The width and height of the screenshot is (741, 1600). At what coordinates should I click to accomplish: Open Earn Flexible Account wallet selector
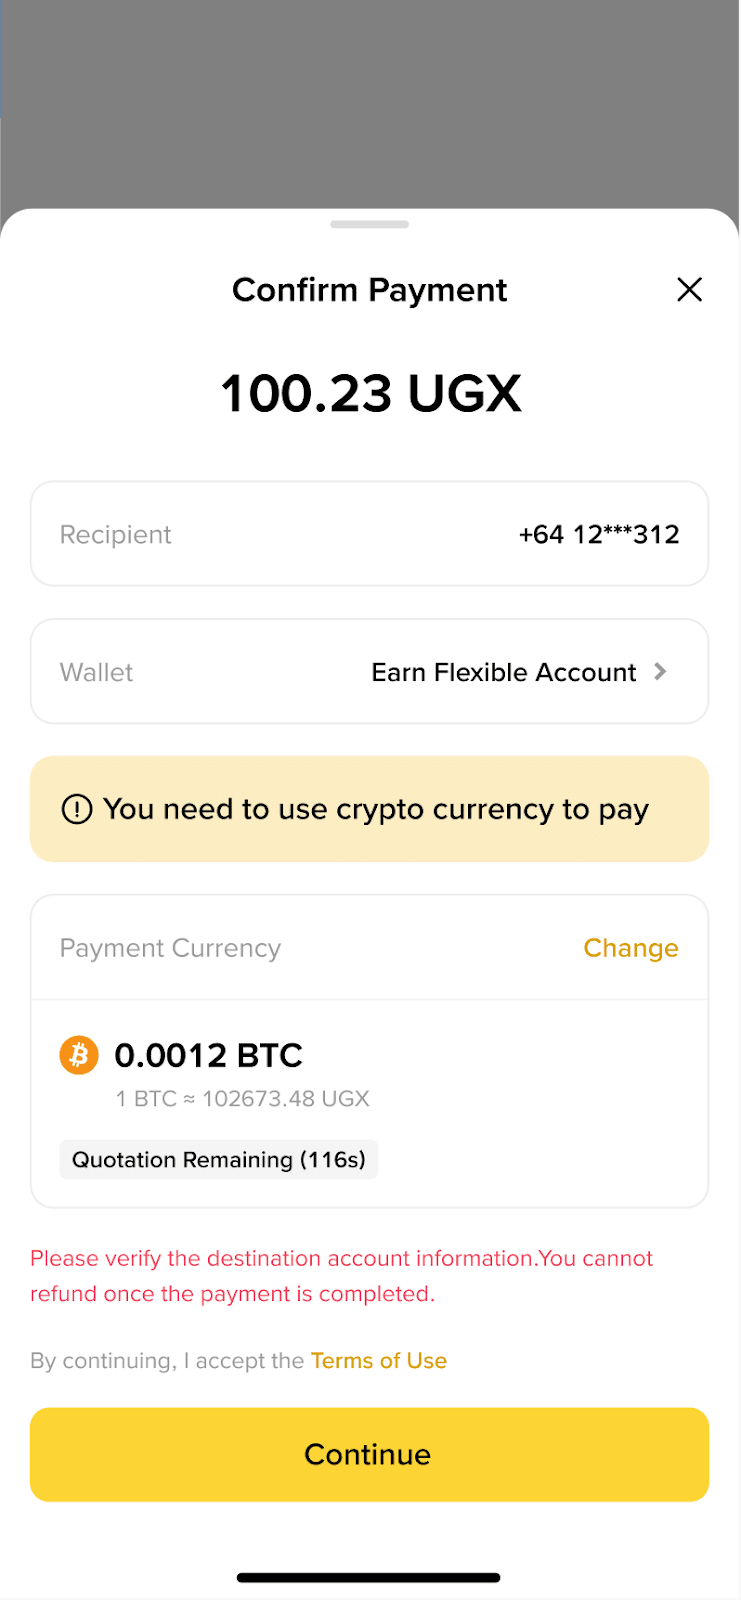369,672
